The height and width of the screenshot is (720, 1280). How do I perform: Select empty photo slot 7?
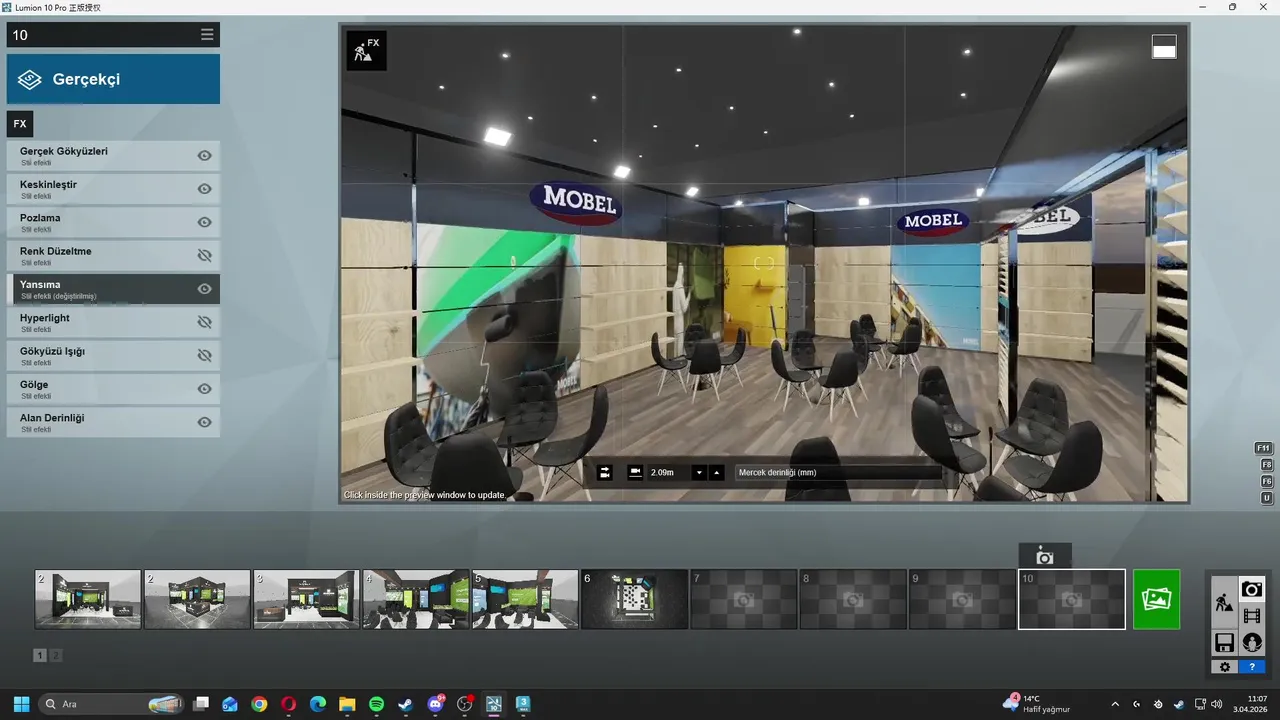click(x=743, y=599)
